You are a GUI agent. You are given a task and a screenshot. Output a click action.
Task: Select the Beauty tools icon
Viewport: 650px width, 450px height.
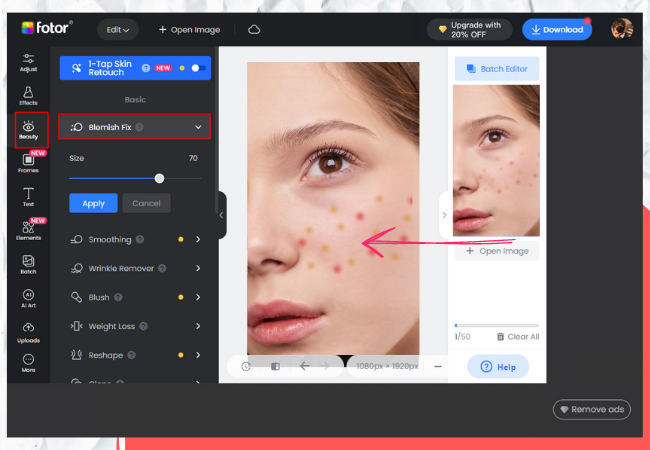coord(28,130)
